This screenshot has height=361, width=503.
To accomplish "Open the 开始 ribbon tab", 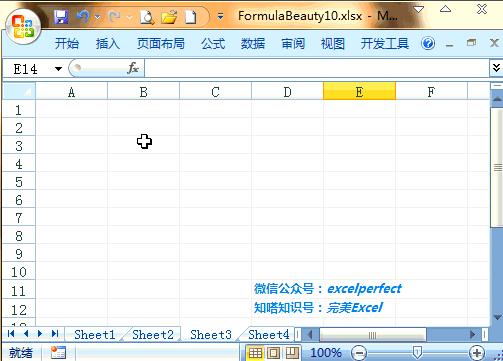I will (x=67, y=43).
